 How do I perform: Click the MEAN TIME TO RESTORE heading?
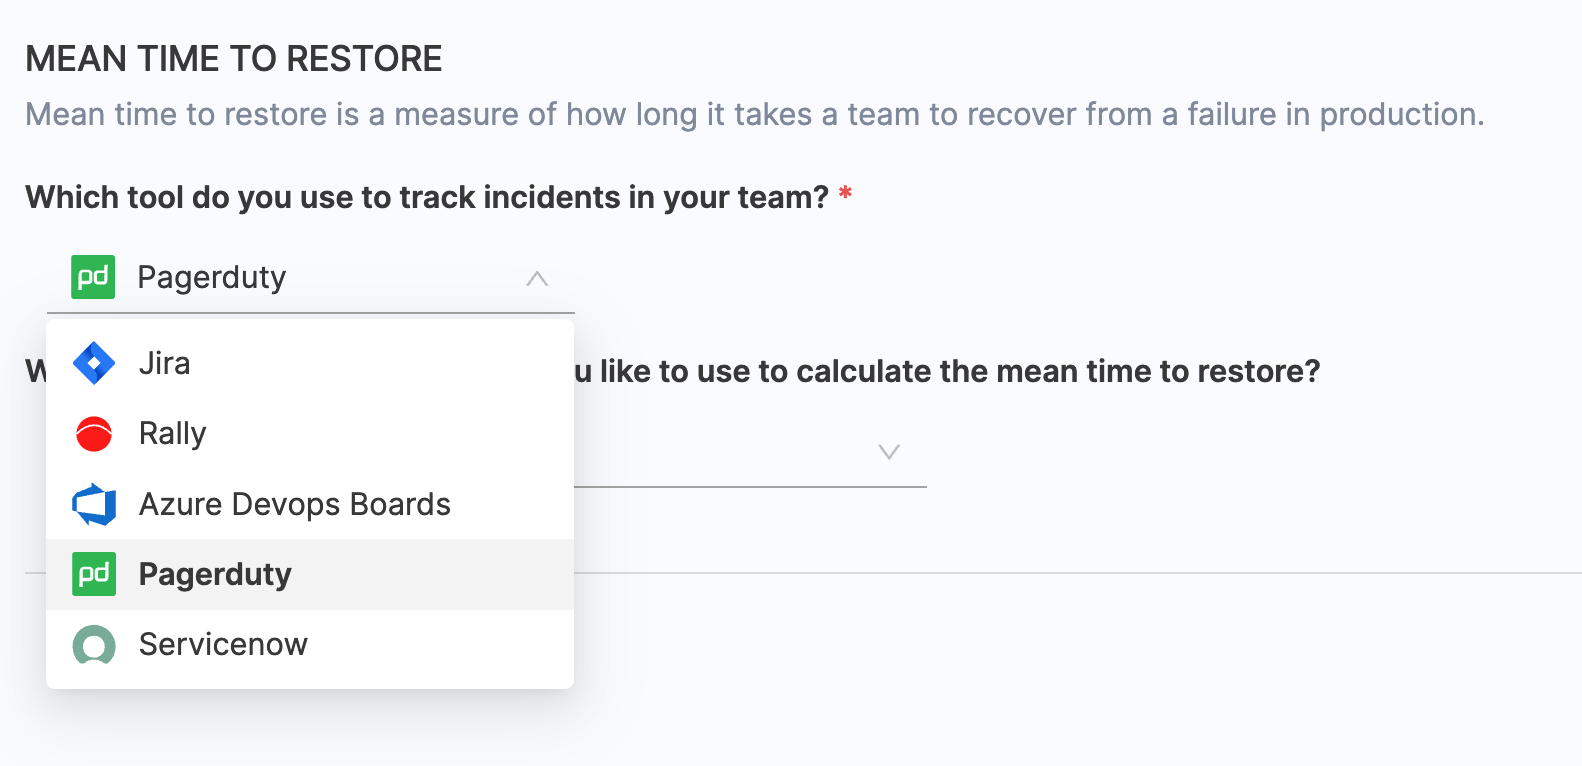point(234,59)
